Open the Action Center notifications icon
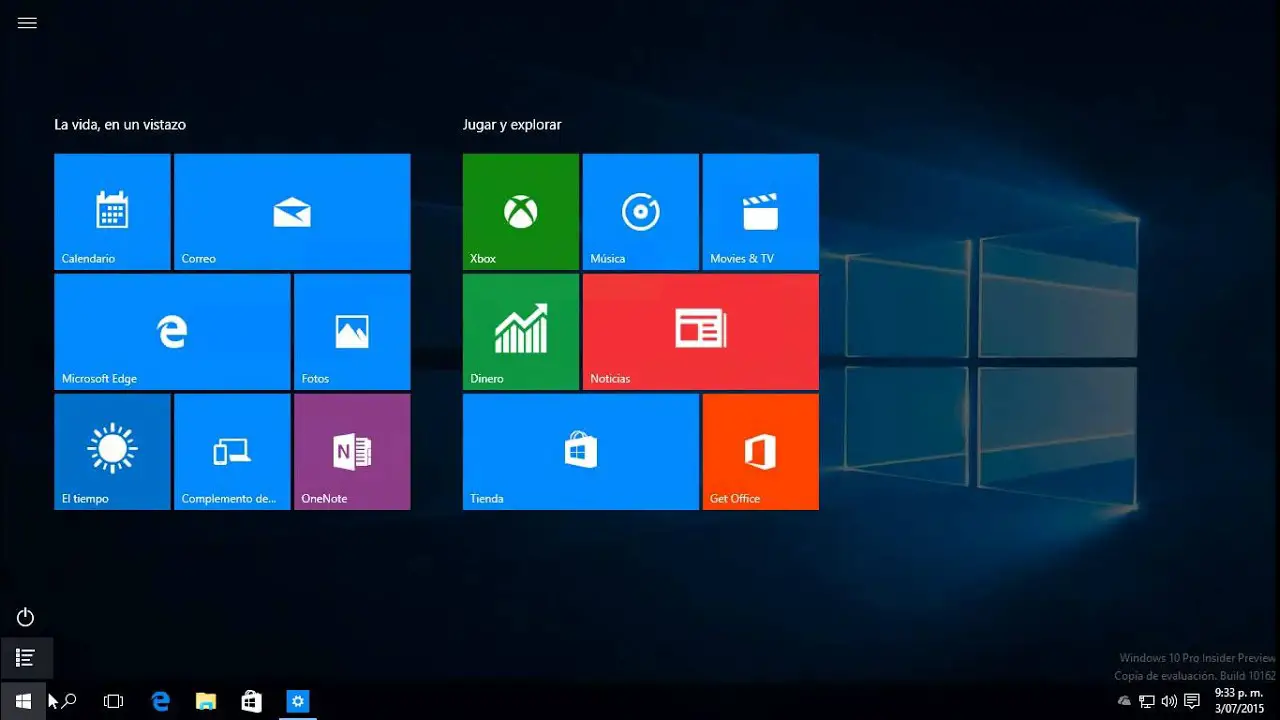Viewport: 1280px width, 720px height. point(1192,701)
